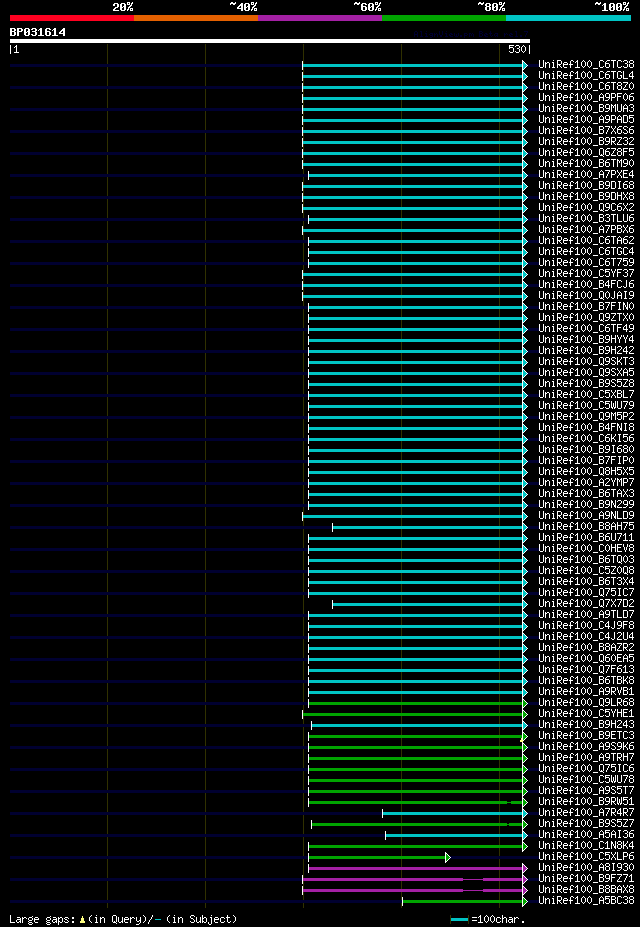This screenshot has height=927, width=640.
Task: Open the UniRef100_A7PXE4 hit label
Action: (586, 174)
